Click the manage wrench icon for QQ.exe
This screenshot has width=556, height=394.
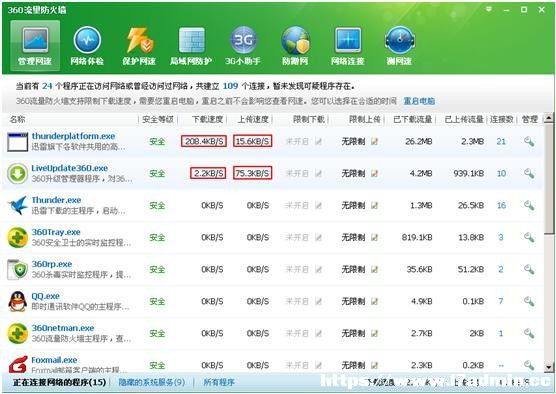point(529,301)
